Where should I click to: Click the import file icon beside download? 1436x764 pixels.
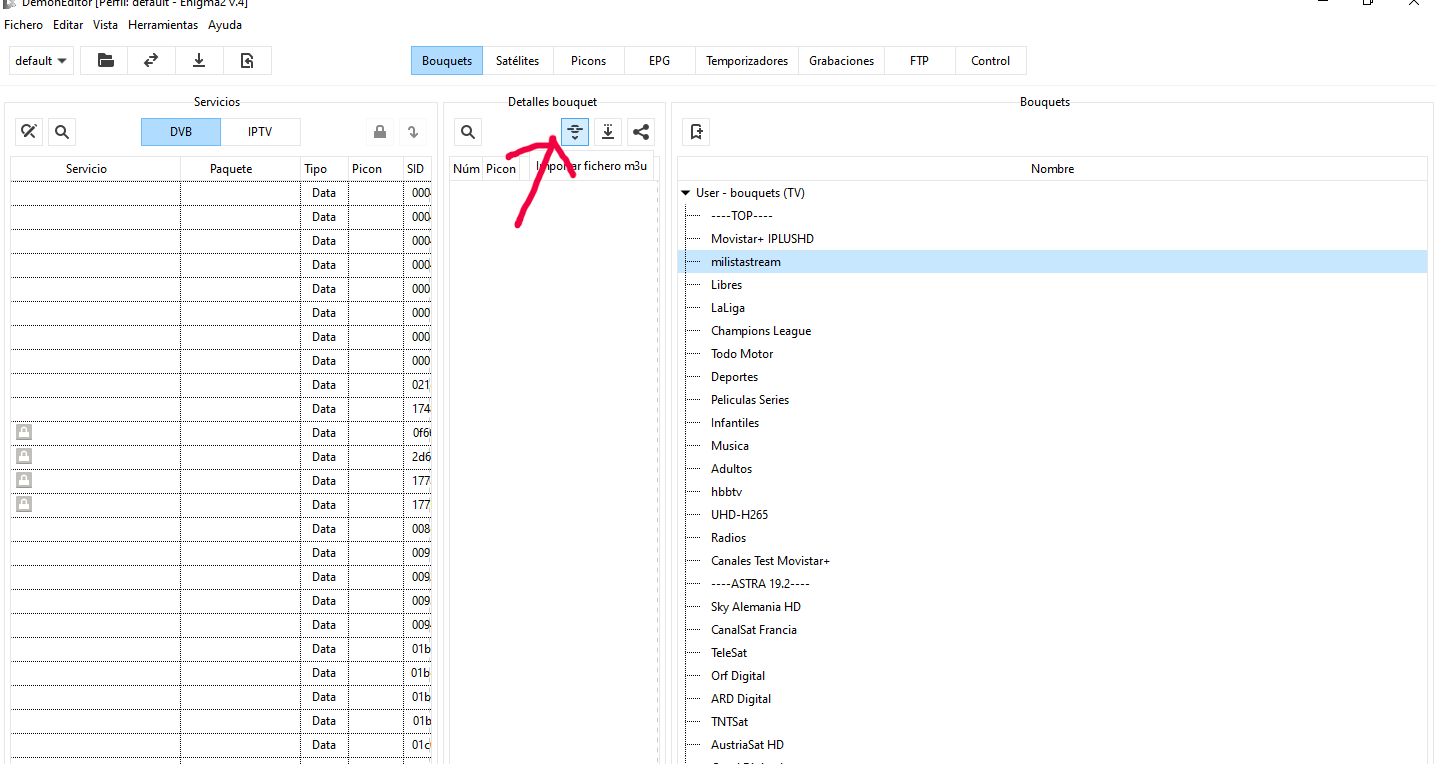(247, 61)
